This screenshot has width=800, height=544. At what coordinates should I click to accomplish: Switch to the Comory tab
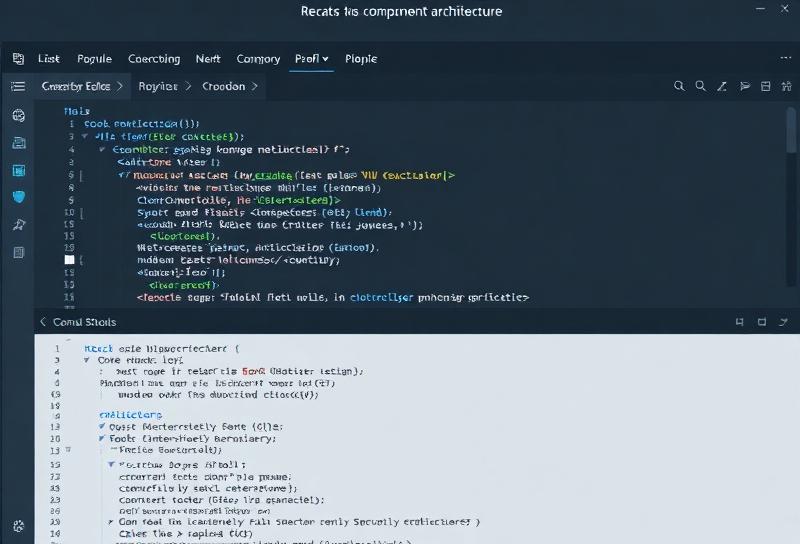click(x=258, y=59)
